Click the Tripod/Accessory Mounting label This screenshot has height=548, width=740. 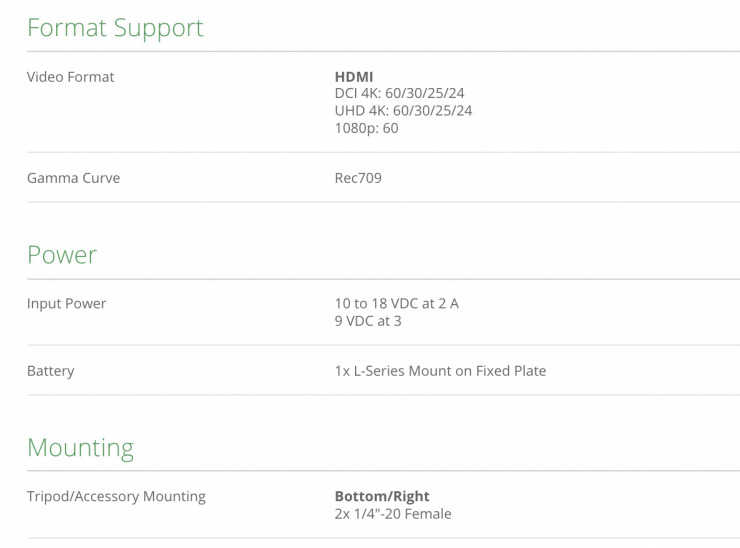(x=116, y=496)
